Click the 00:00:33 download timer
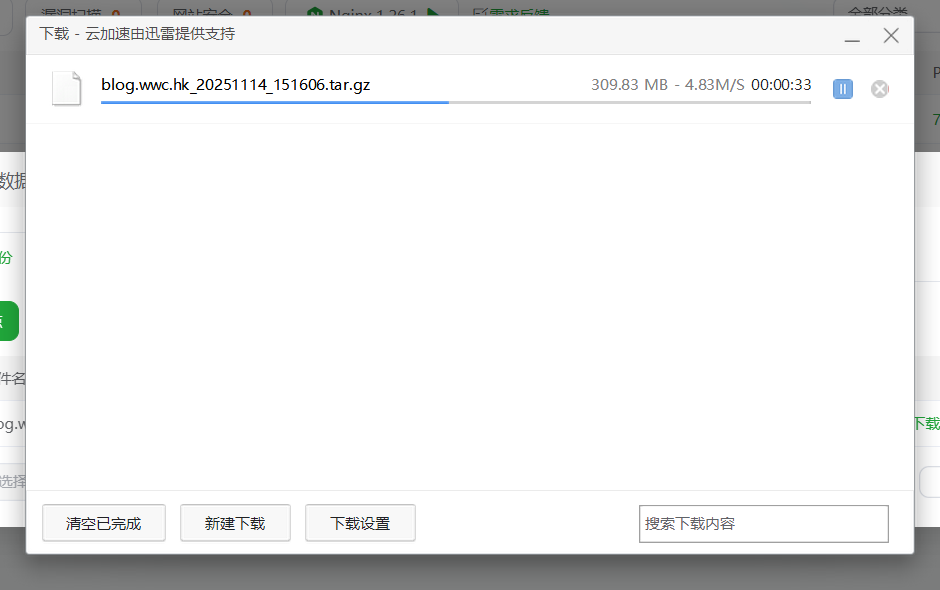 [x=781, y=85]
